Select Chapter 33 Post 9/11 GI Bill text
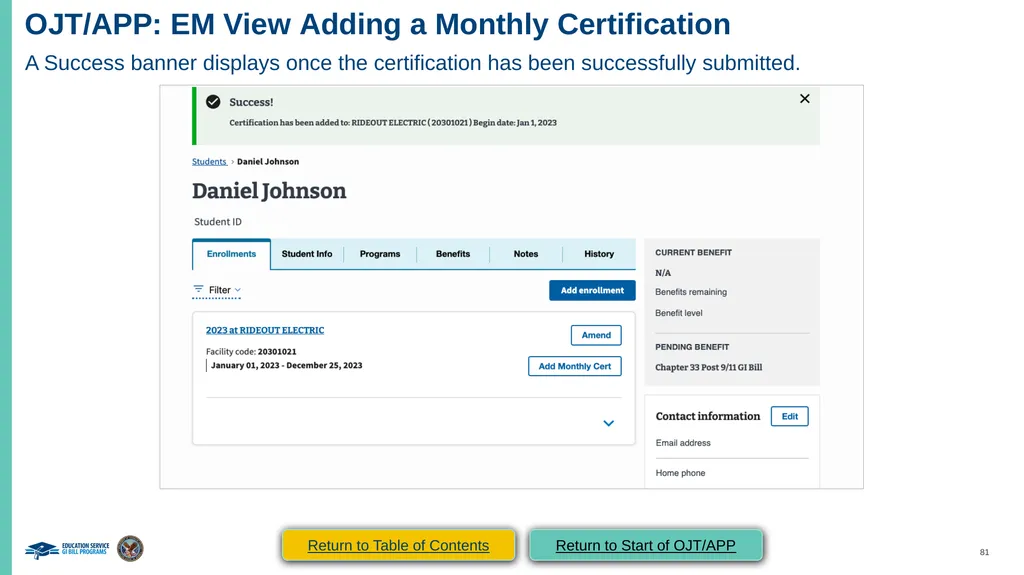 click(x=709, y=367)
